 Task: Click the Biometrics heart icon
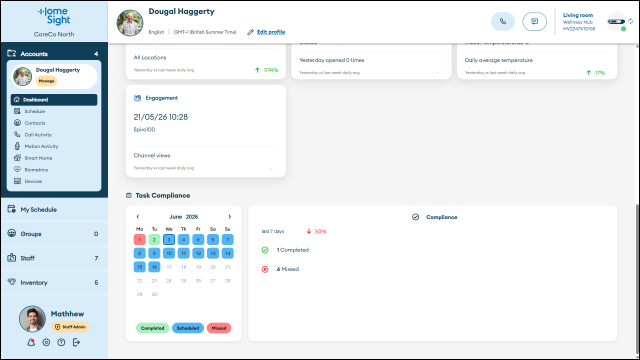[17, 169]
